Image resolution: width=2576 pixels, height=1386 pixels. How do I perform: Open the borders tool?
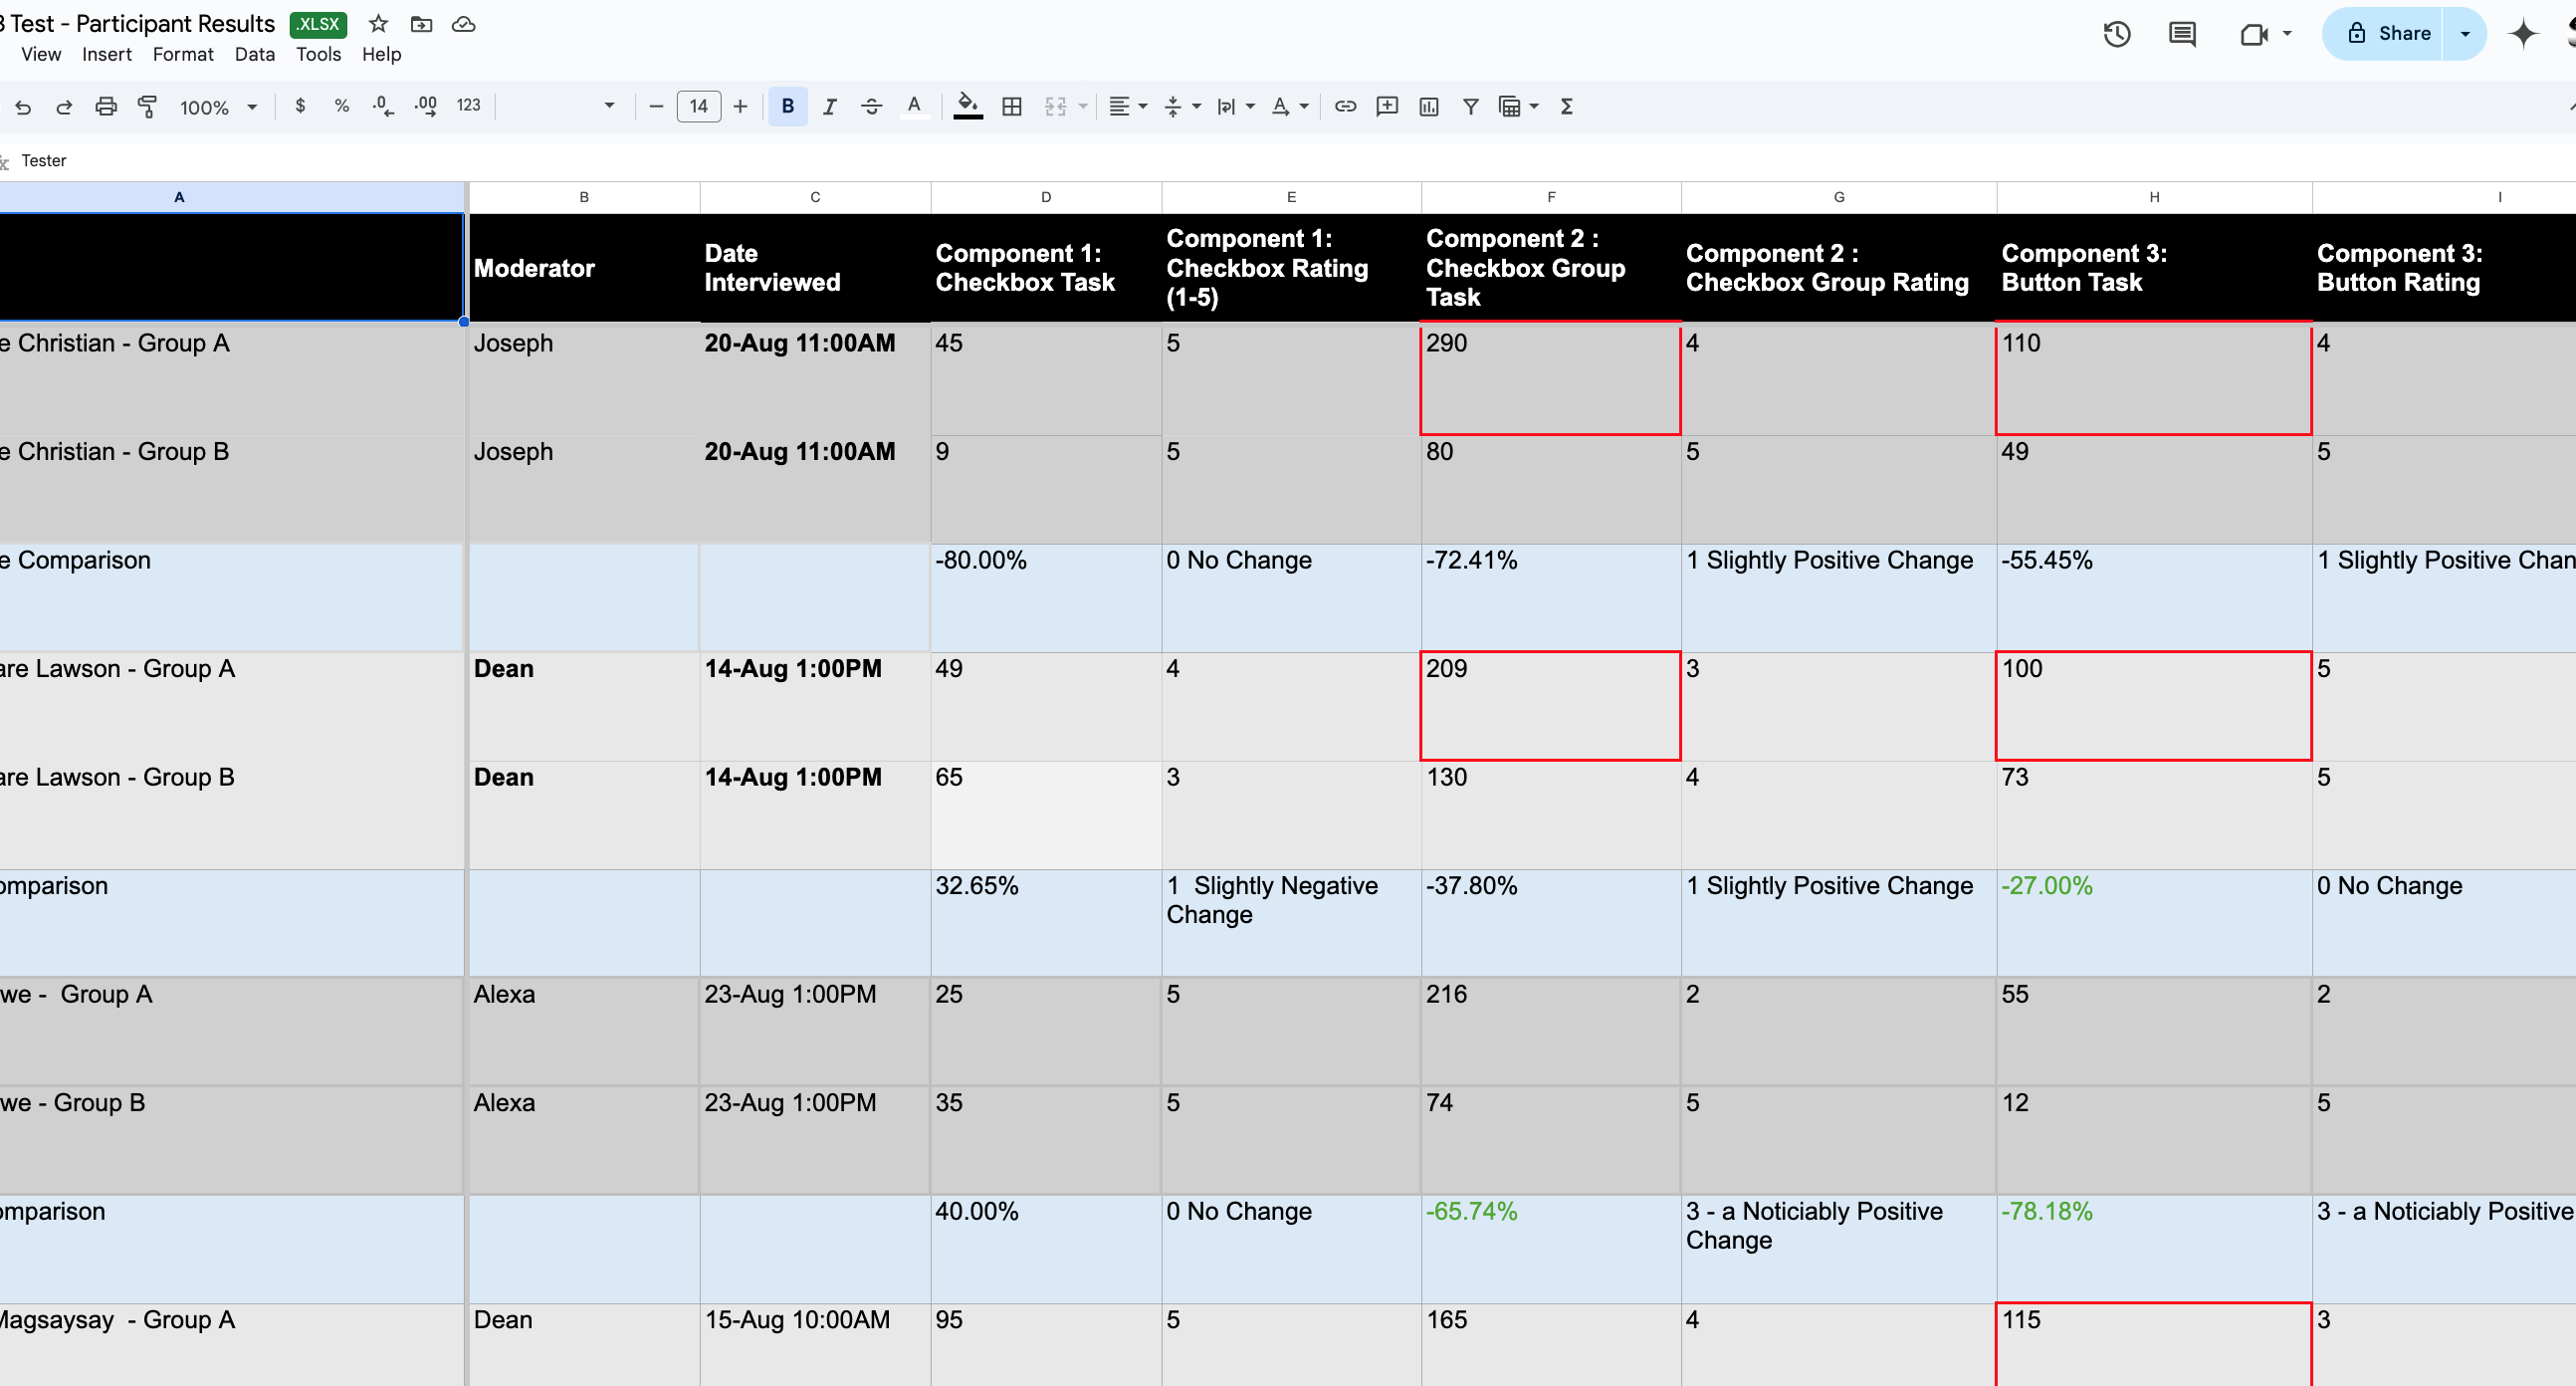[1012, 106]
